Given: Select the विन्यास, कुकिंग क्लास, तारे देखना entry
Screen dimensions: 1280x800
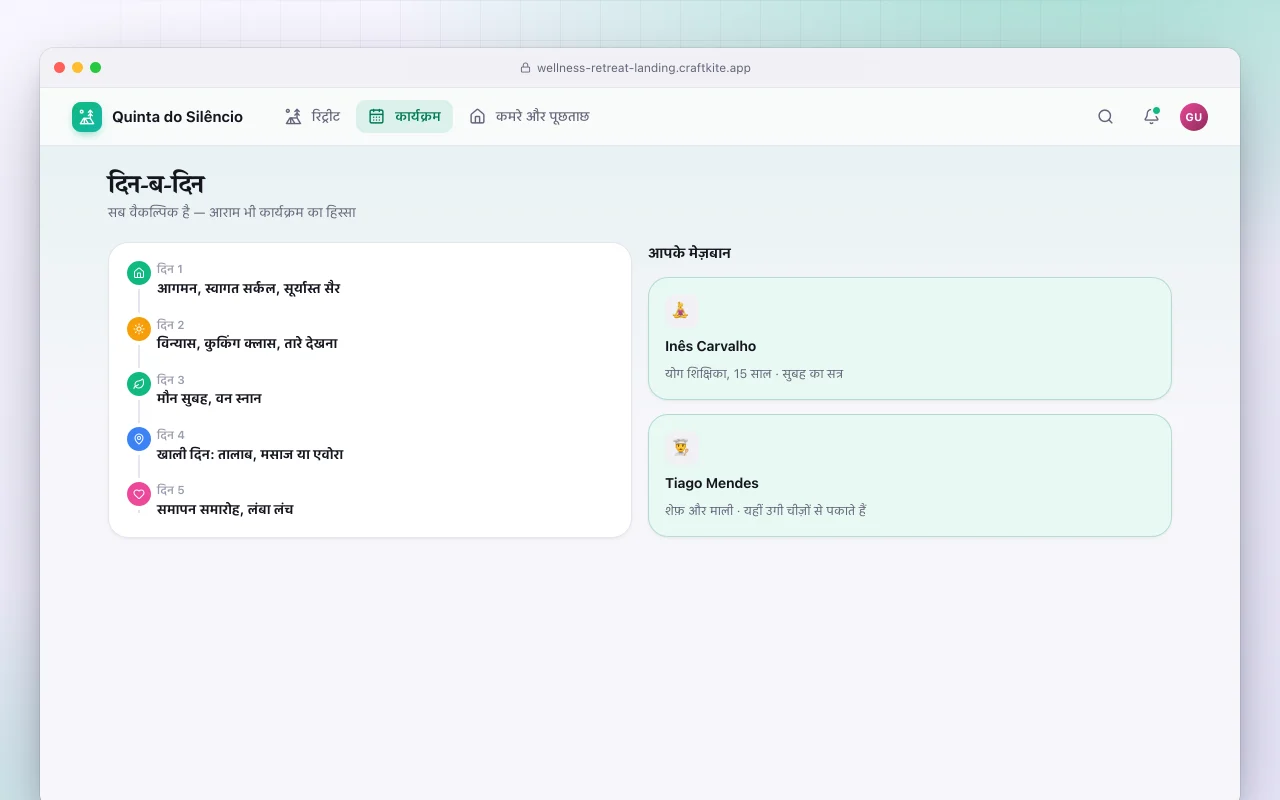Looking at the screenshot, I should click(247, 343).
